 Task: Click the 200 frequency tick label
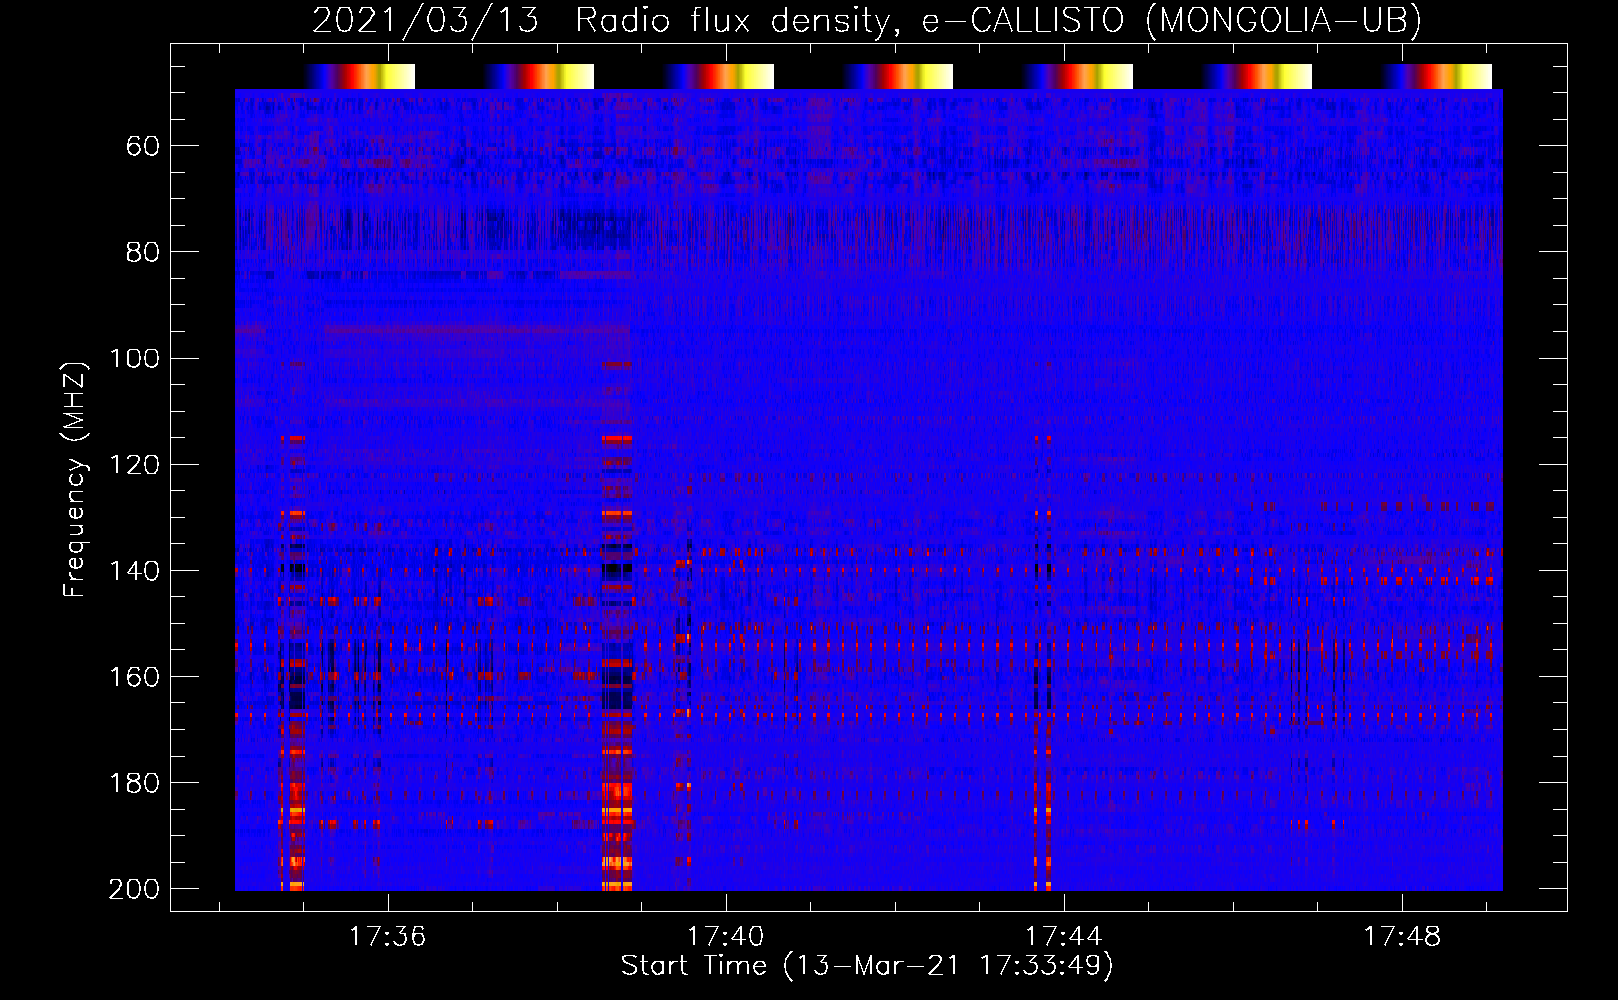[134, 889]
